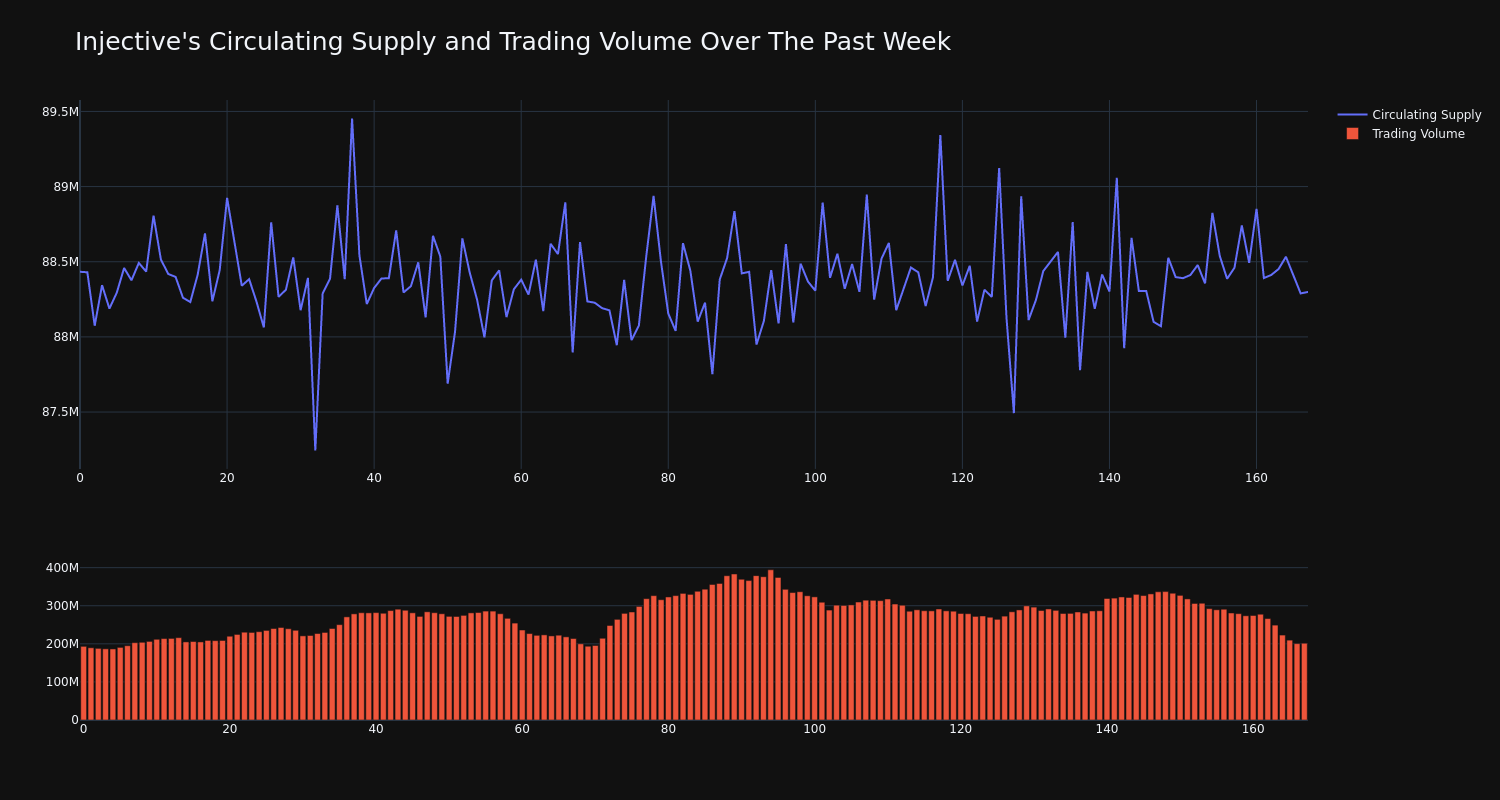Click the volume chart's 120 x-axis tick

(x=961, y=729)
